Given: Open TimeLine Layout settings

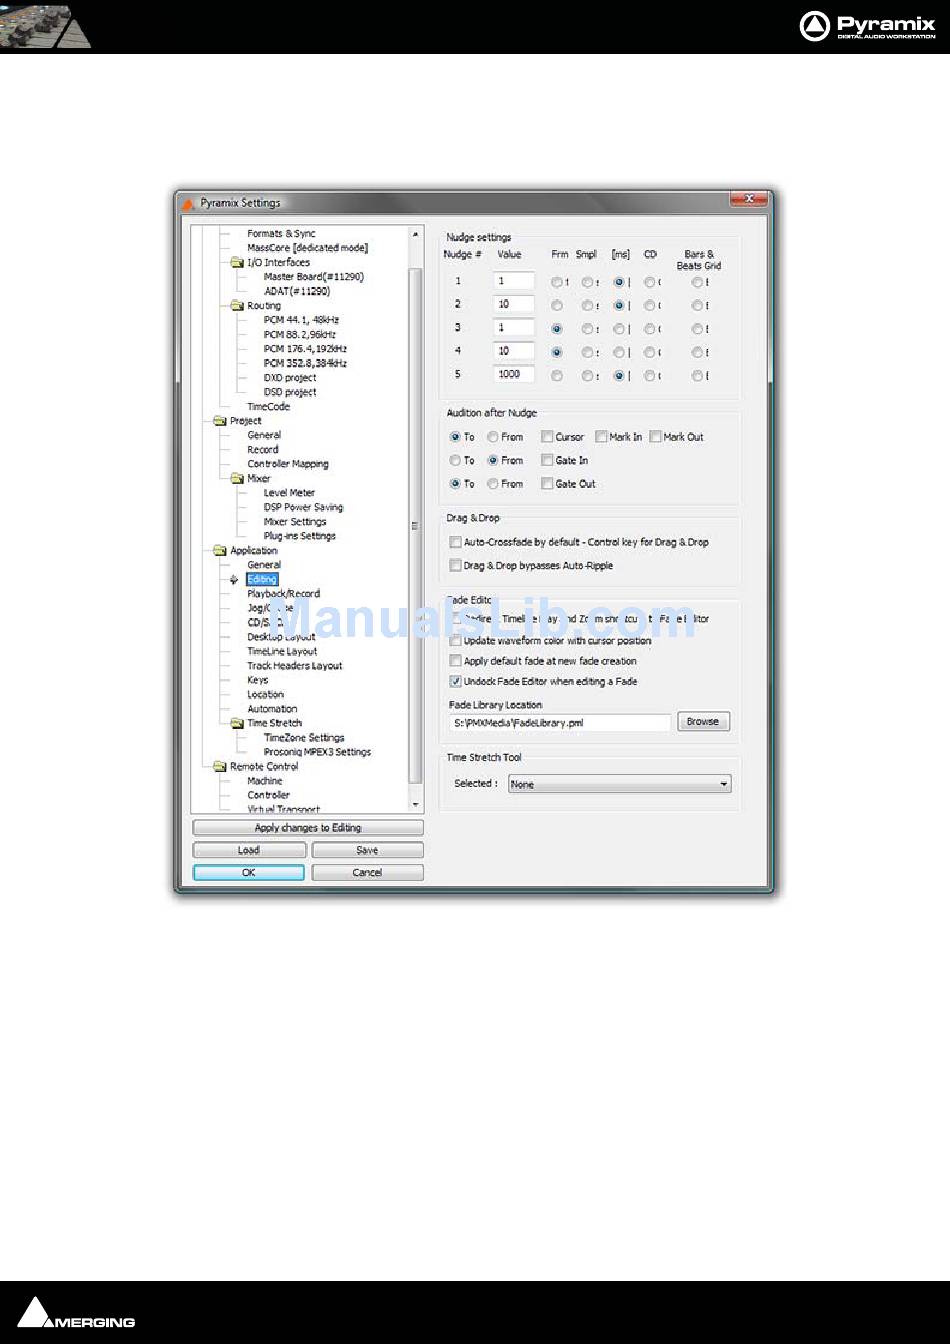Looking at the screenshot, I should (x=282, y=651).
